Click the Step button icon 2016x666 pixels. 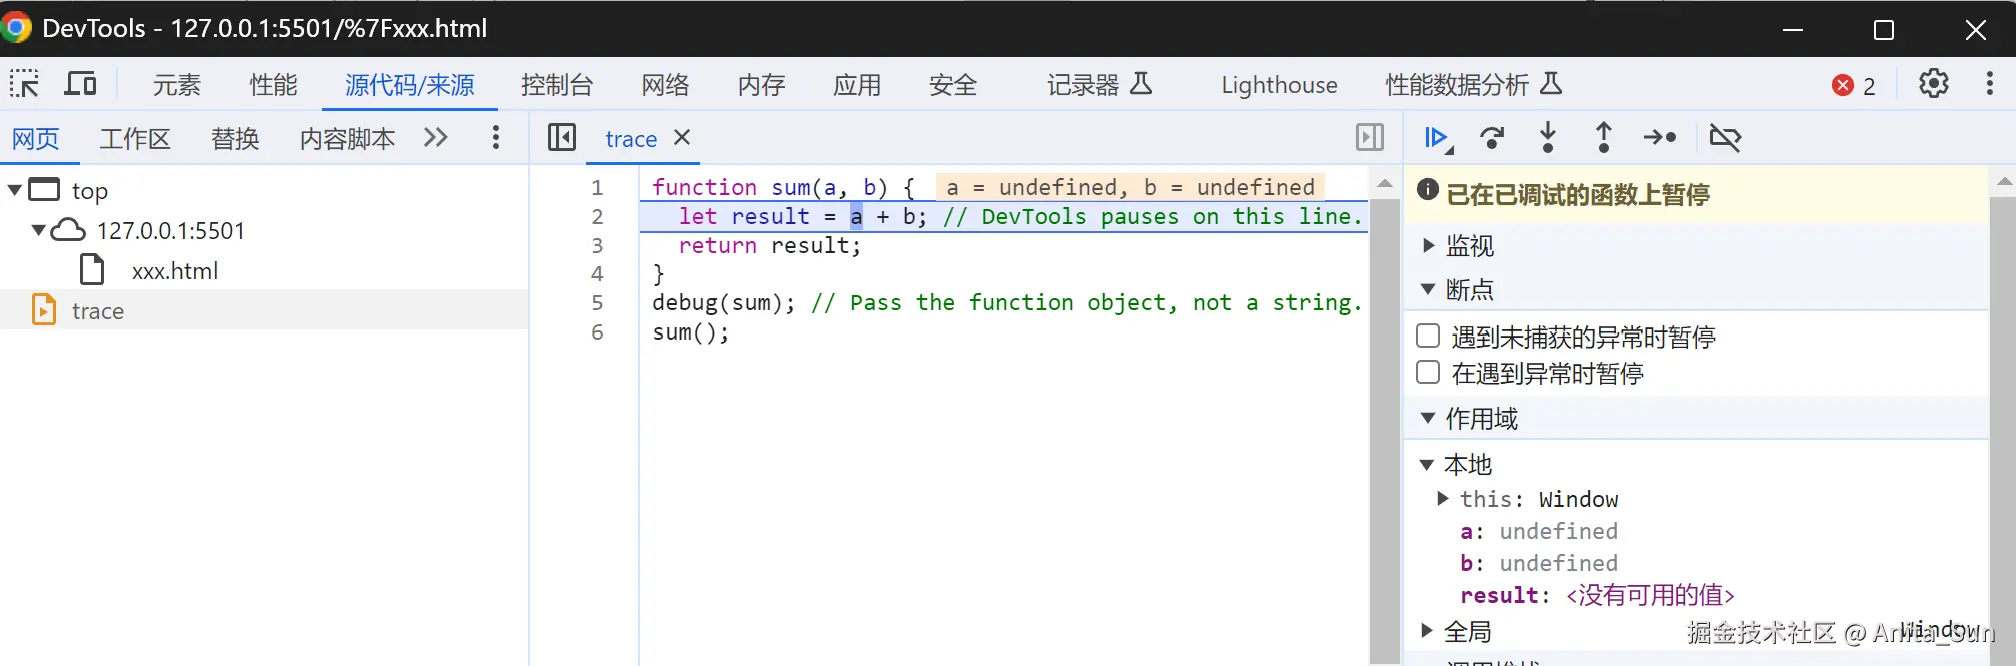(x=1660, y=137)
